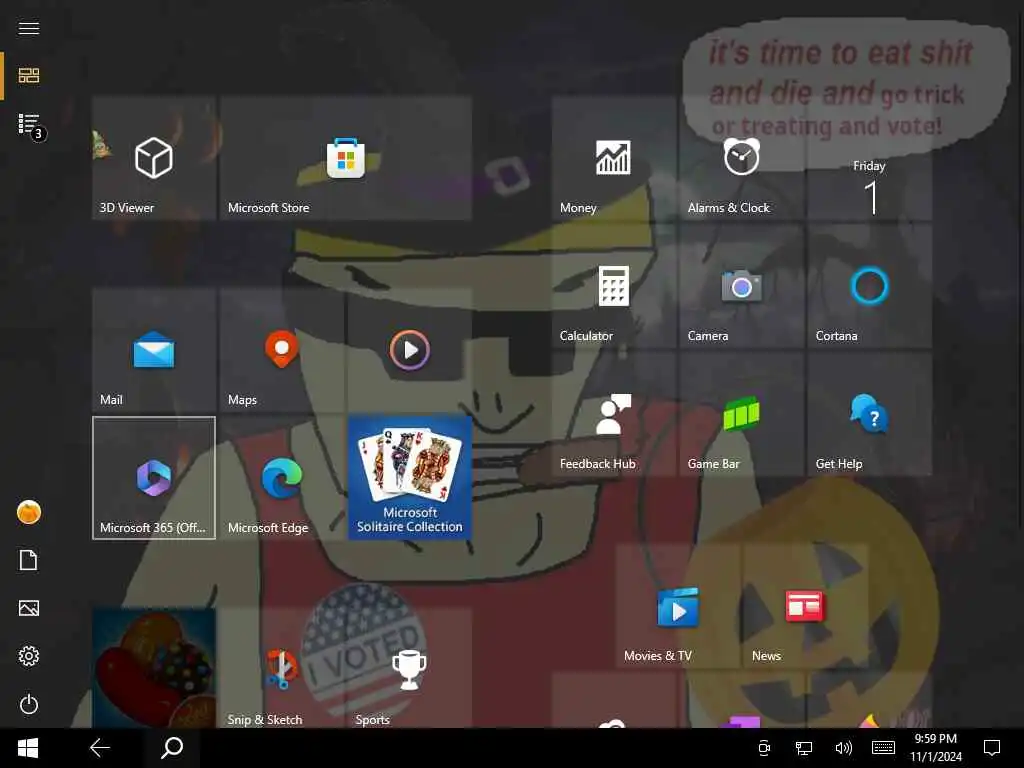Open the News tile
The image size is (1024, 768).
(806, 606)
